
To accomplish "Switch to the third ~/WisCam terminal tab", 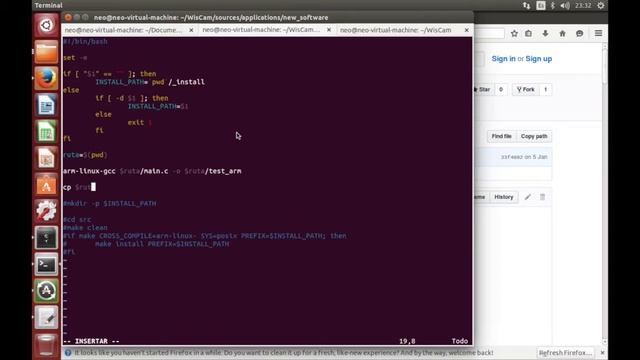I will pos(396,30).
